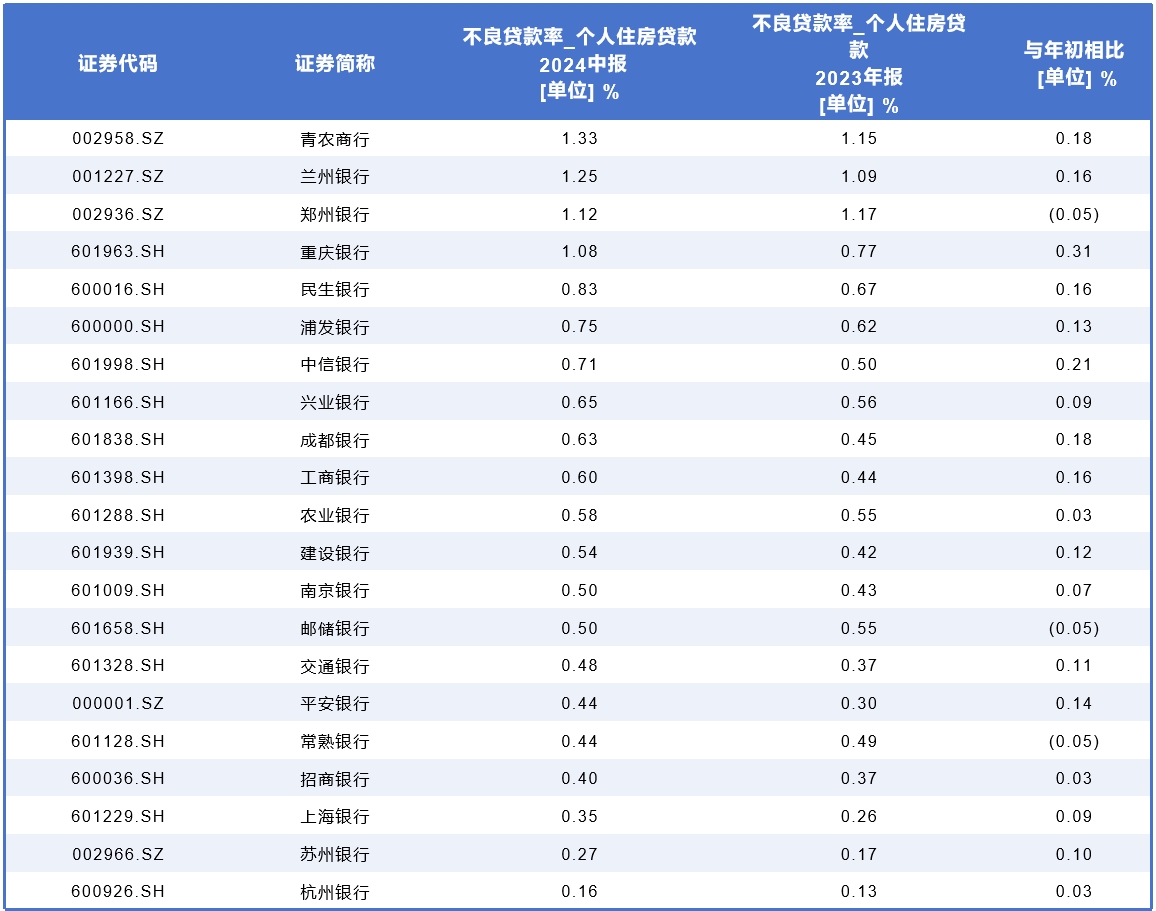Select stock code 601658.SH

118,629
